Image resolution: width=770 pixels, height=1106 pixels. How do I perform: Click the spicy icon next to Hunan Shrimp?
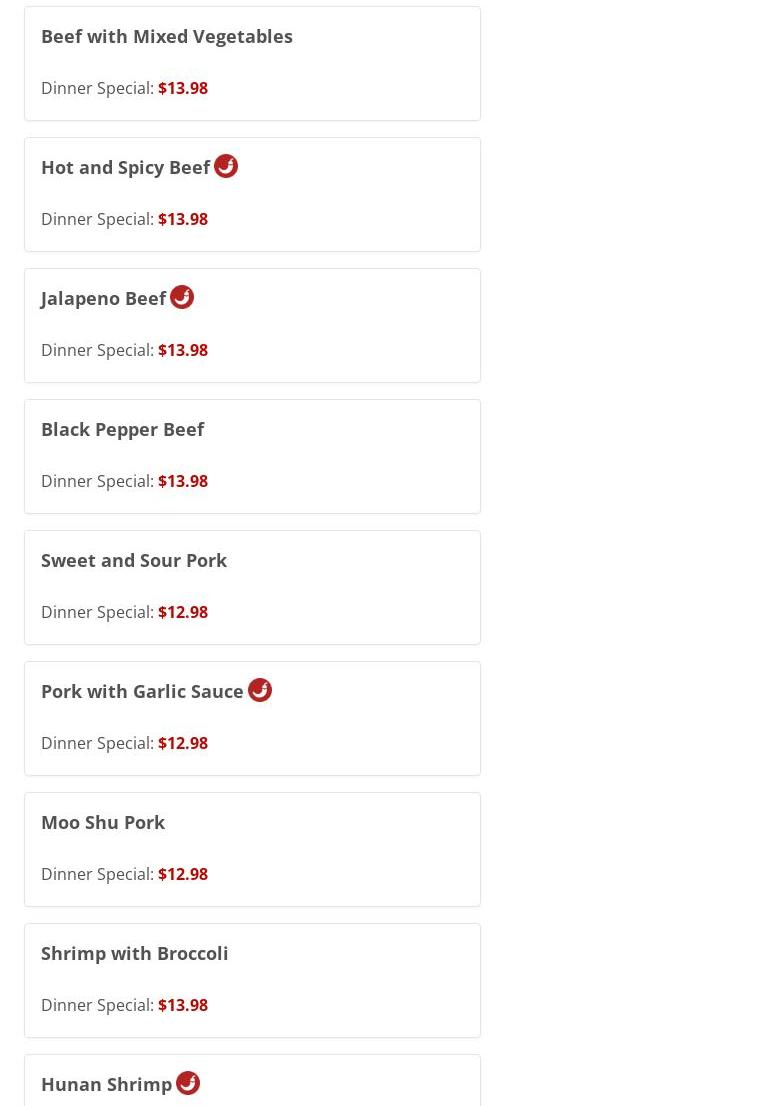click(188, 1083)
